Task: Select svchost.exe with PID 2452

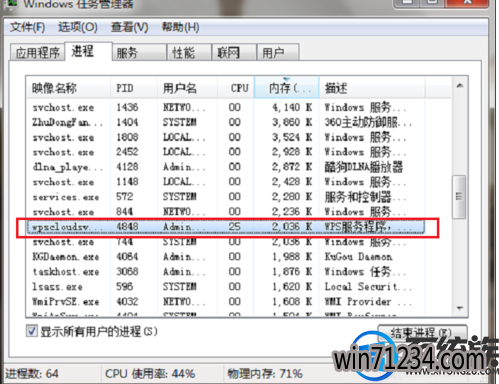Action: [x=225, y=152]
